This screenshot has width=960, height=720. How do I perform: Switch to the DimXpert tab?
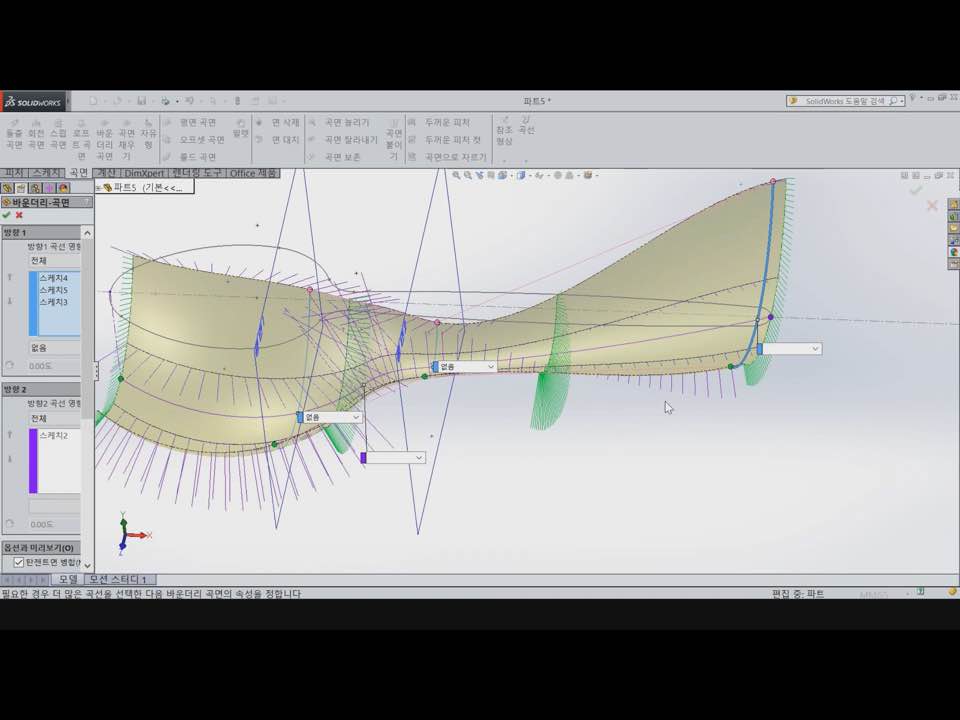[x=144, y=173]
